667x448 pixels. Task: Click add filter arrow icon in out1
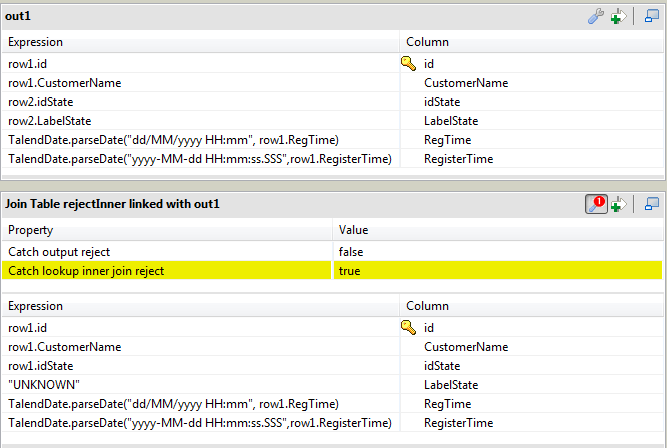point(618,17)
